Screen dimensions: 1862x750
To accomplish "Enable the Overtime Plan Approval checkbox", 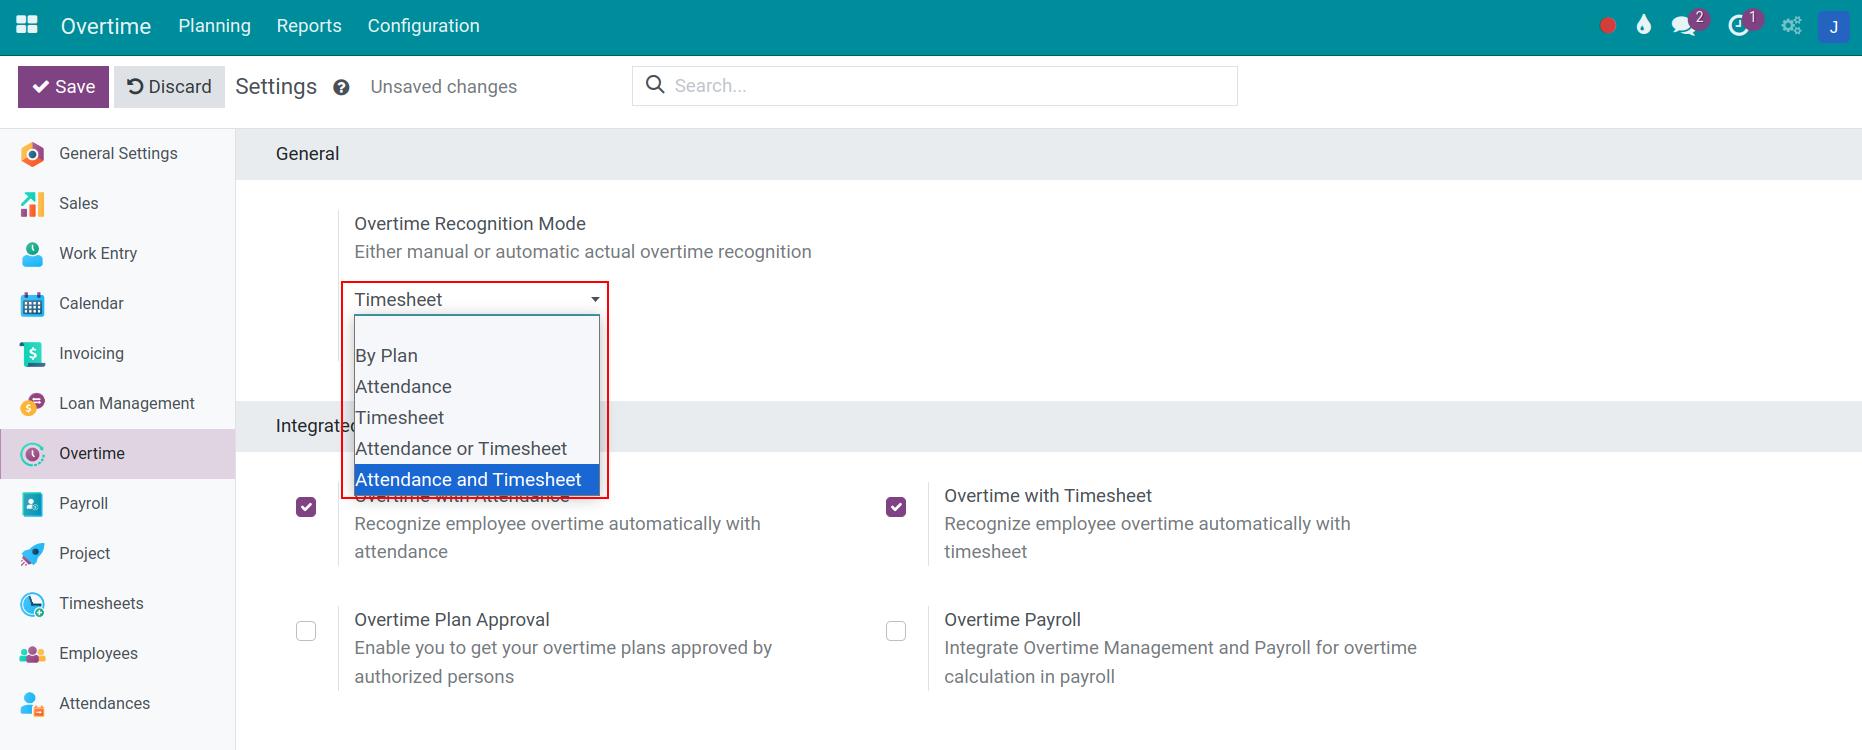I will tap(306, 631).
